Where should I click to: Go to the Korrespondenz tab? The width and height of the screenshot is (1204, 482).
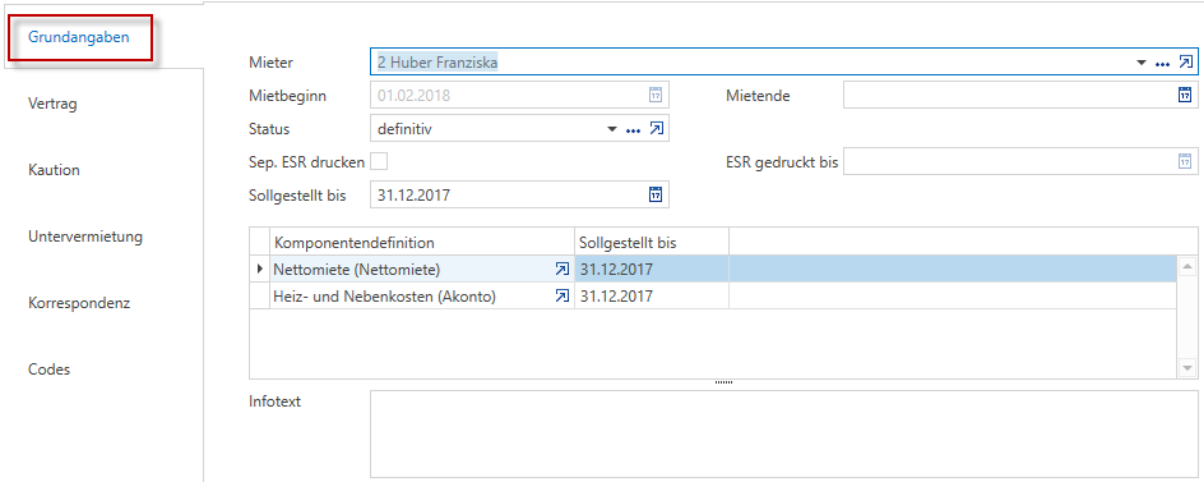tap(79, 303)
